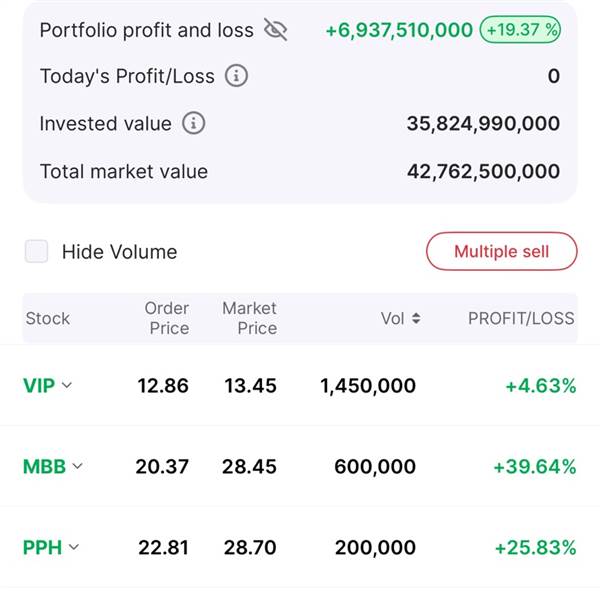Tick the Hide Volume checkbox
The width and height of the screenshot is (600, 600).
click(x=36, y=251)
